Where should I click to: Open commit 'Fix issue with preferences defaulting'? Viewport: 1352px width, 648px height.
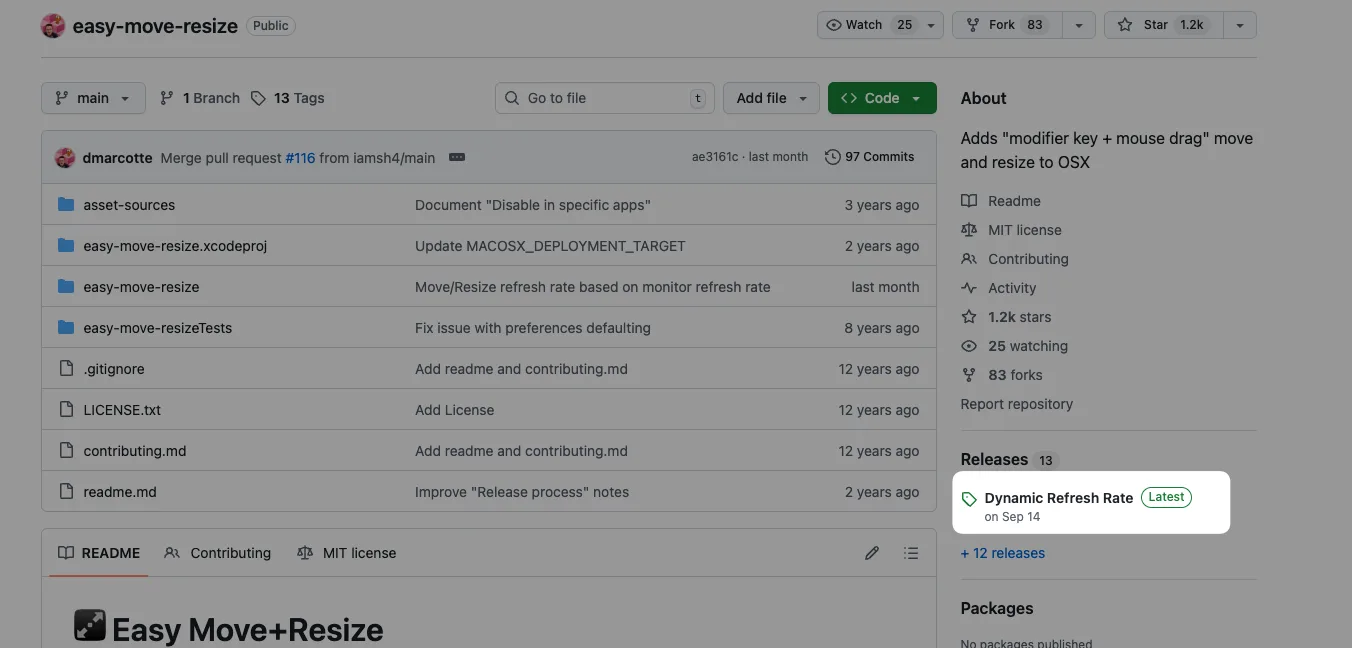tap(533, 328)
